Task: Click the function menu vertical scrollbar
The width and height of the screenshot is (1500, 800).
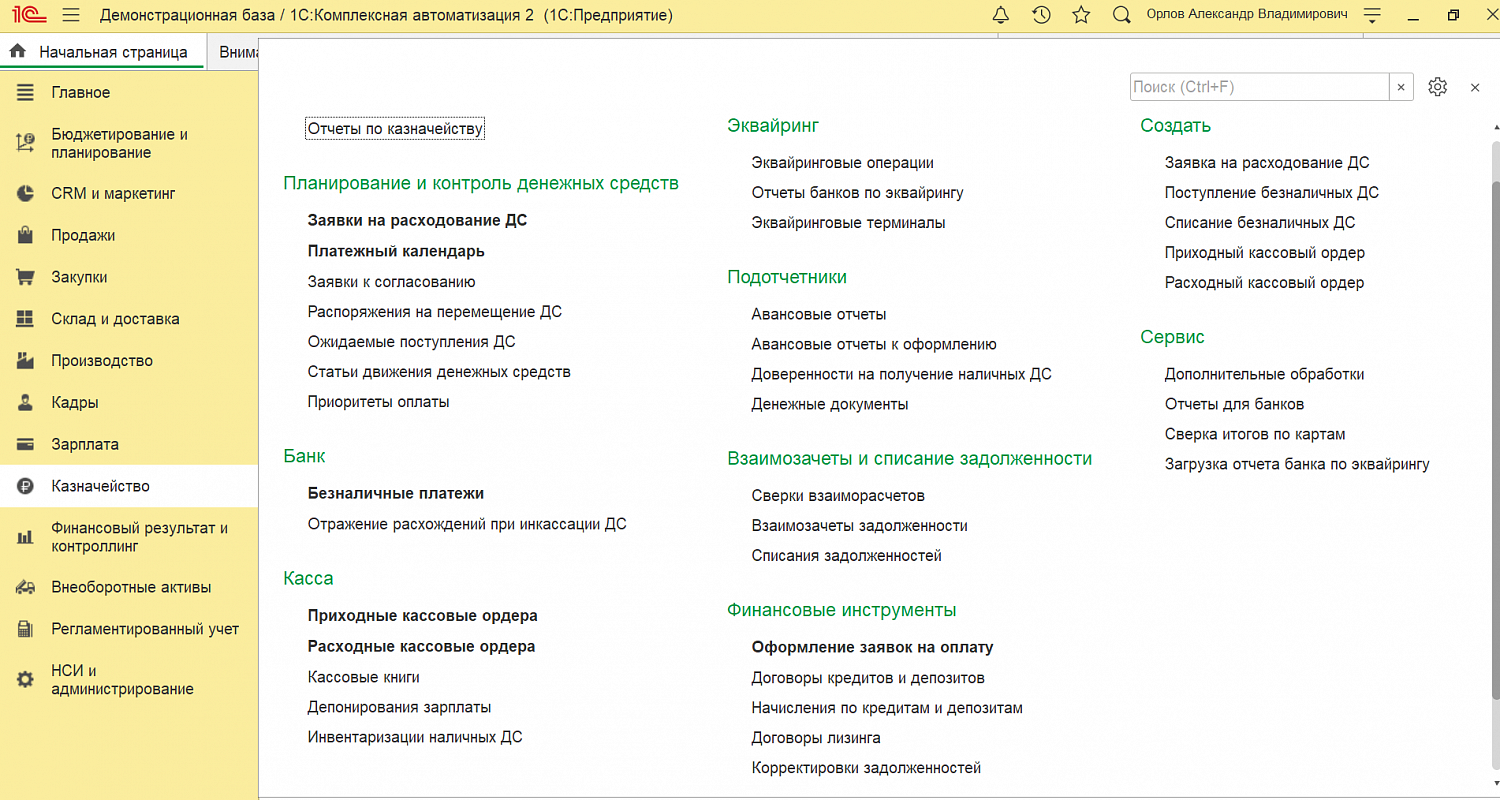Action: coord(1495,440)
